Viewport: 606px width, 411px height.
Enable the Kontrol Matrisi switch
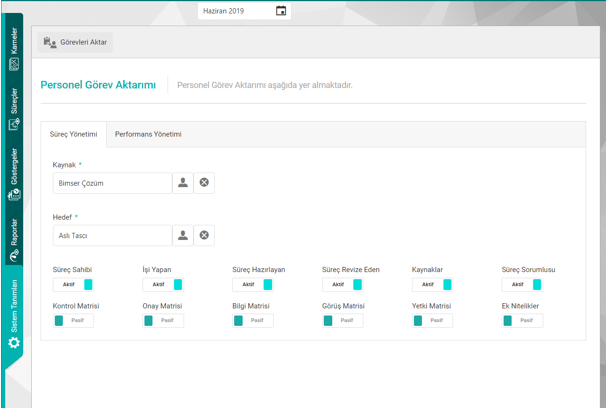[73, 321]
